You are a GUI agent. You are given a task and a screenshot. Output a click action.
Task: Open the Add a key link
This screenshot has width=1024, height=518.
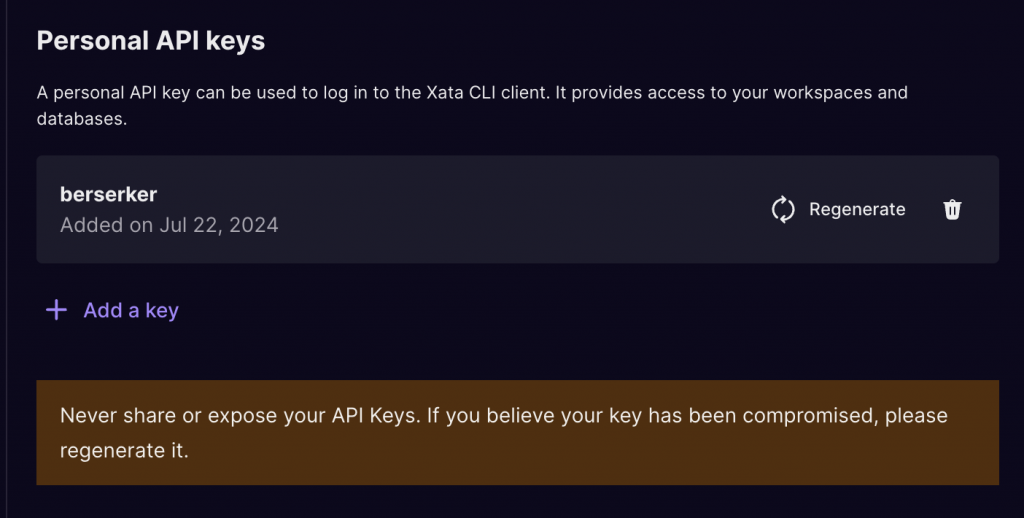pyautogui.click(x=130, y=310)
